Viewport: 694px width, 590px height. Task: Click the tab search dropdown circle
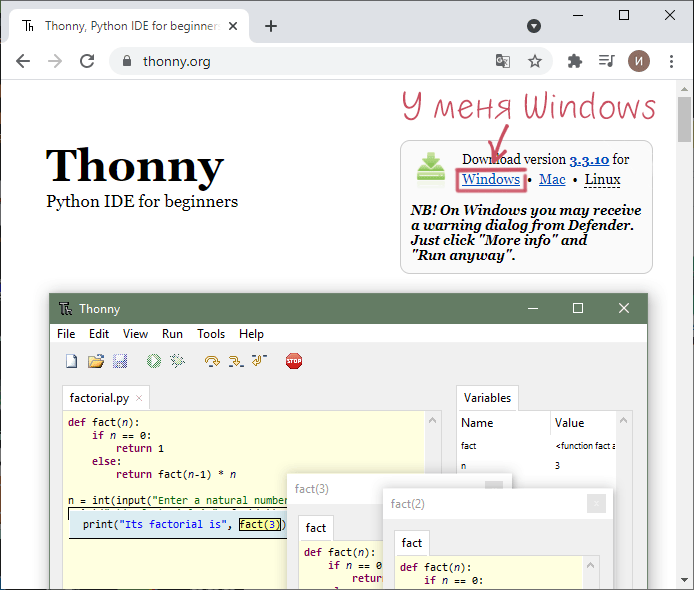tap(534, 26)
